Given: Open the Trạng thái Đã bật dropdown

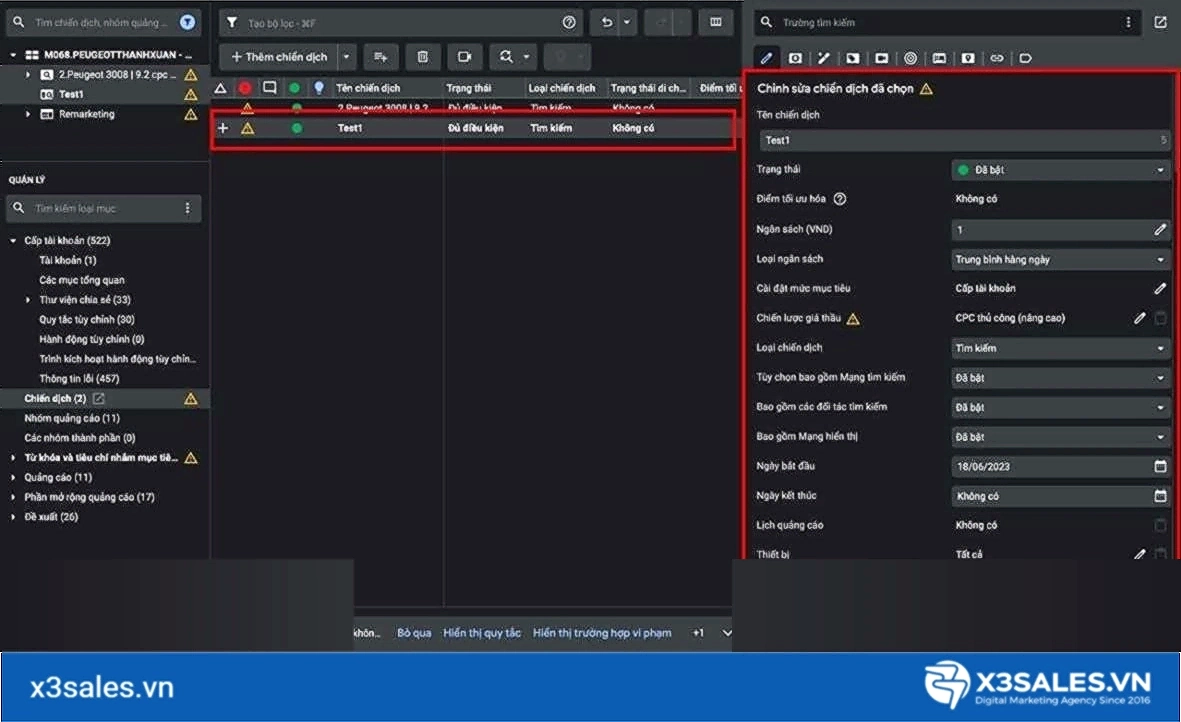Looking at the screenshot, I should tap(1060, 170).
